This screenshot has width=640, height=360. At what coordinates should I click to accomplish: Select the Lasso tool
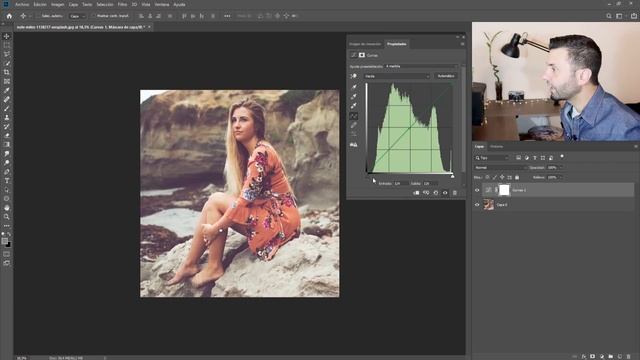pyautogui.click(x=7, y=54)
